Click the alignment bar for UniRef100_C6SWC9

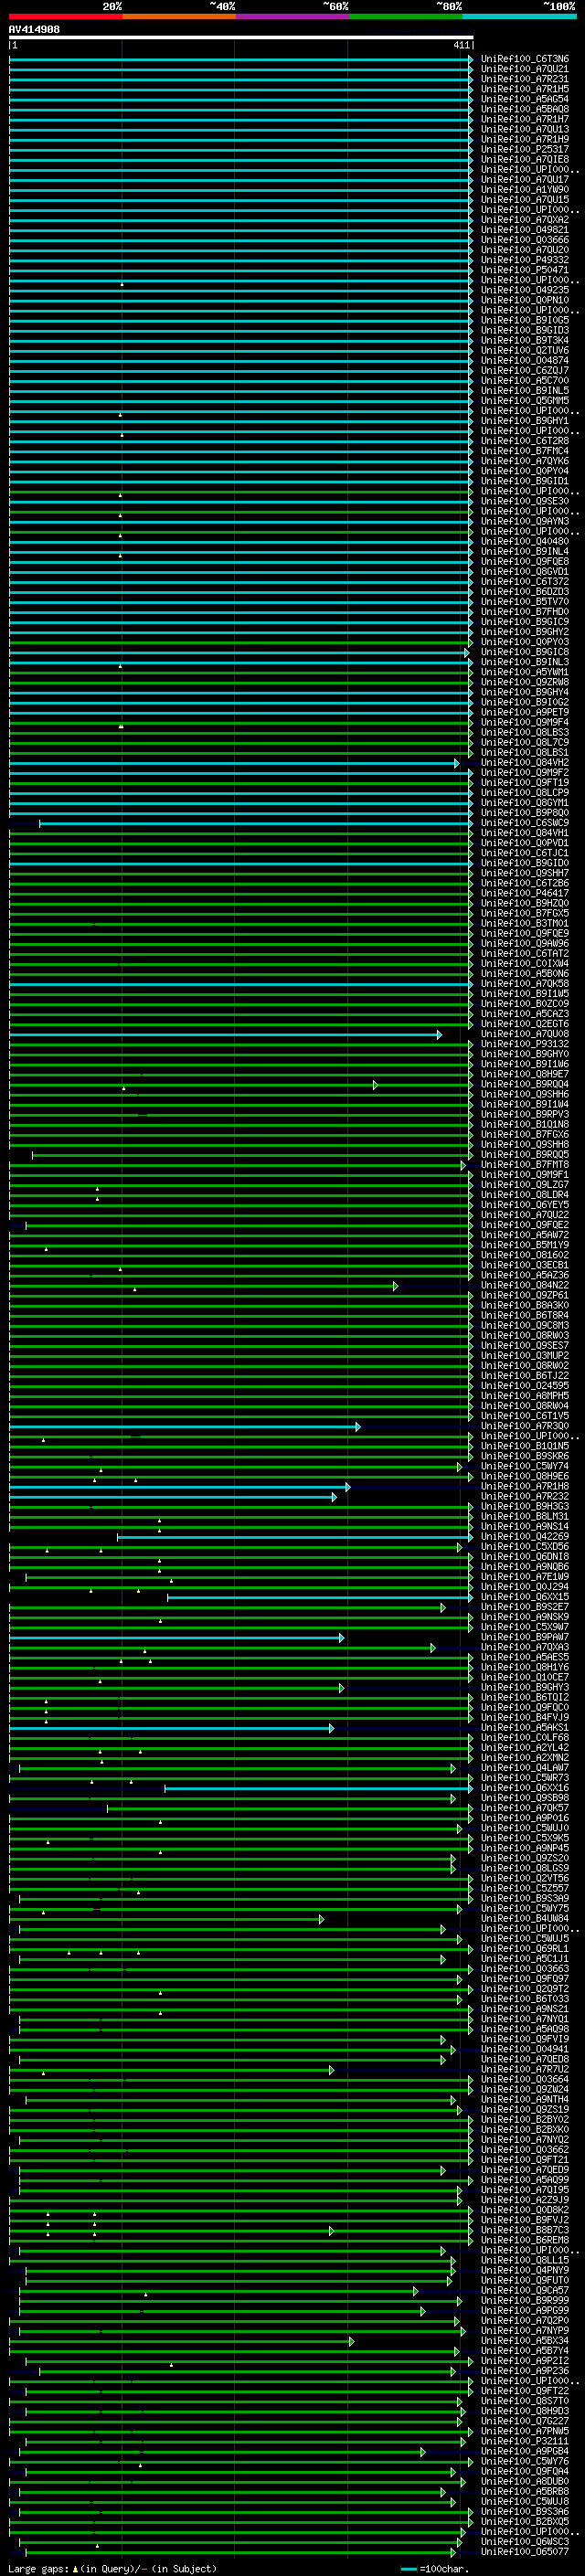(256, 823)
